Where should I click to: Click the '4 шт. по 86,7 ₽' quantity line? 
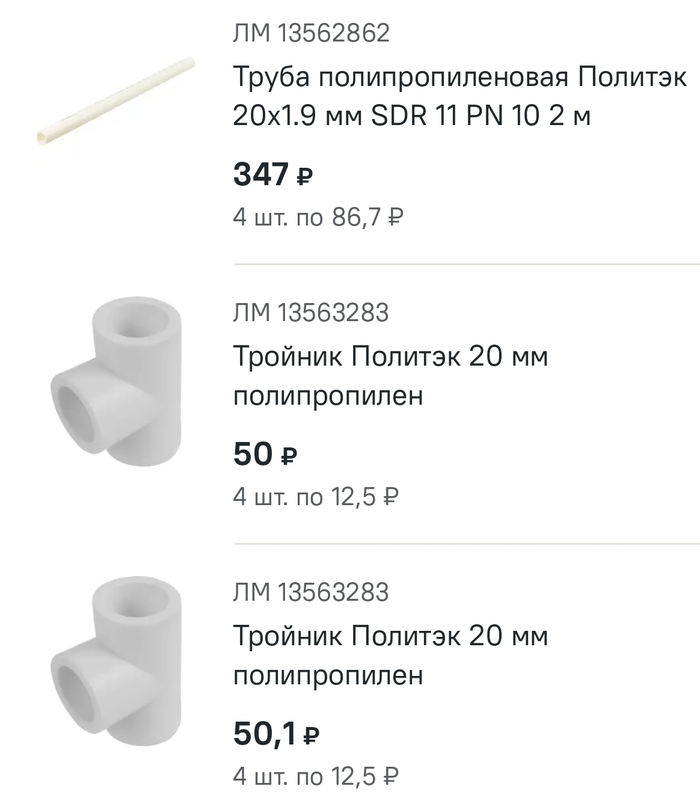318,217
